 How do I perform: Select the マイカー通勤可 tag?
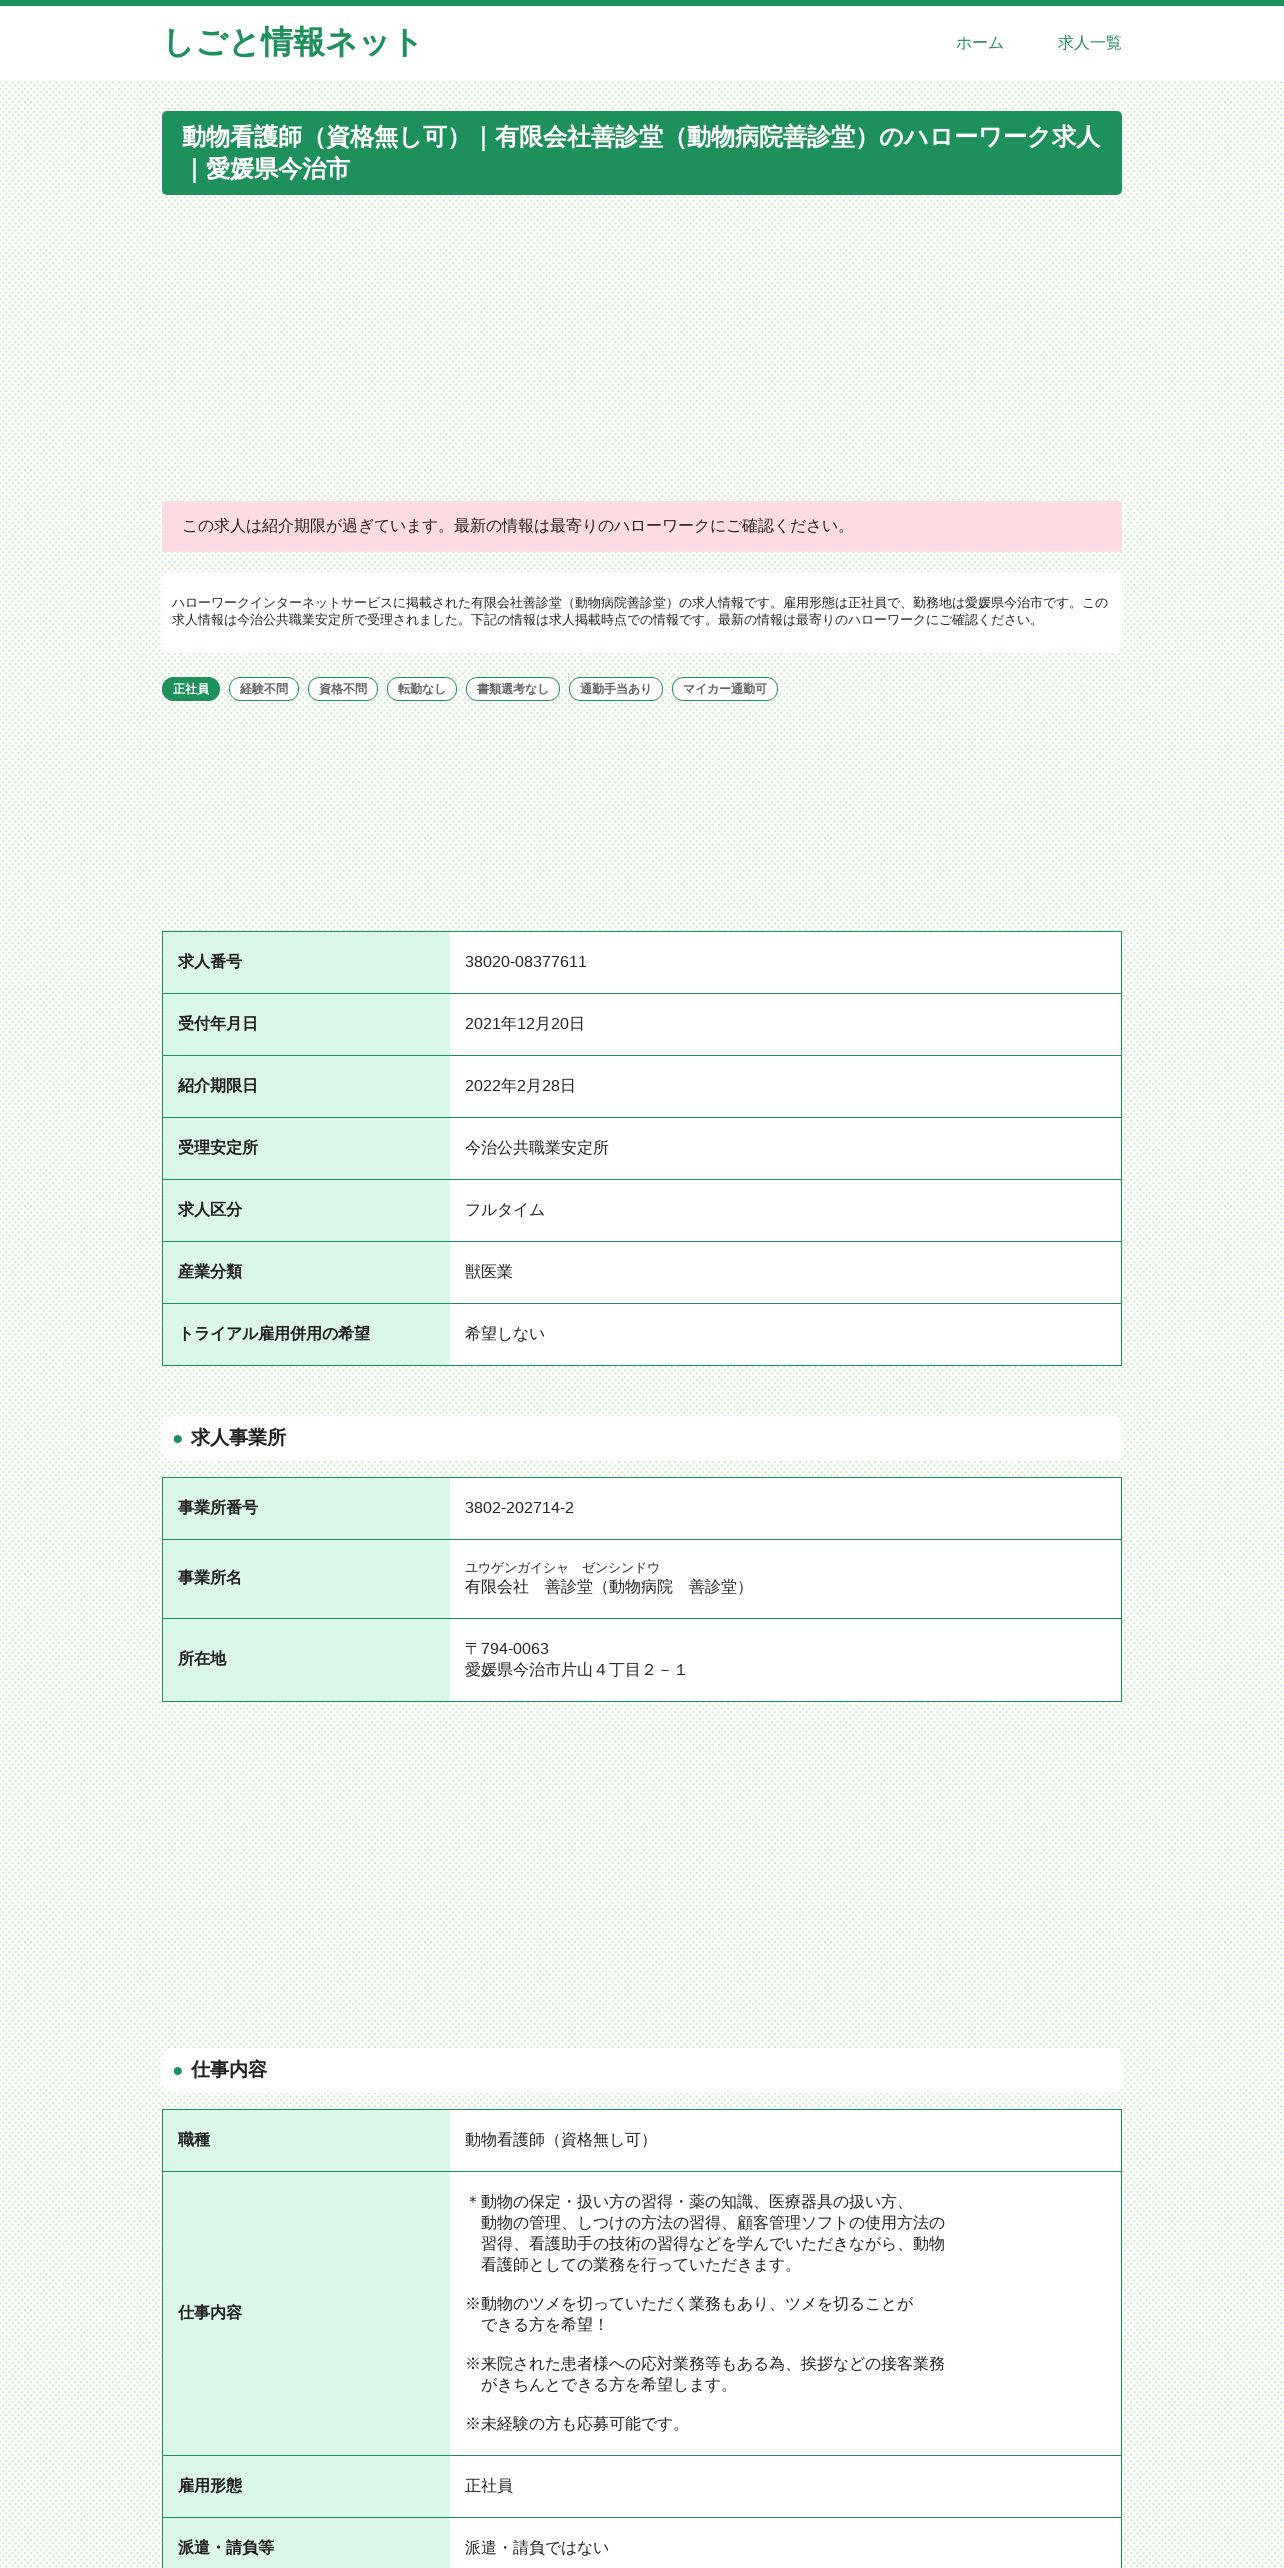725,689
